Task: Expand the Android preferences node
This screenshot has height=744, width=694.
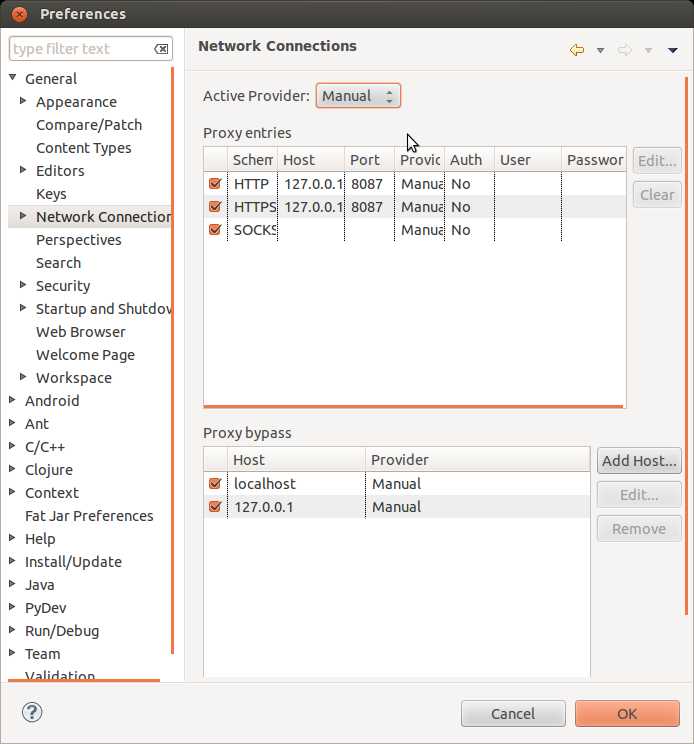Action: click(13, 400)
